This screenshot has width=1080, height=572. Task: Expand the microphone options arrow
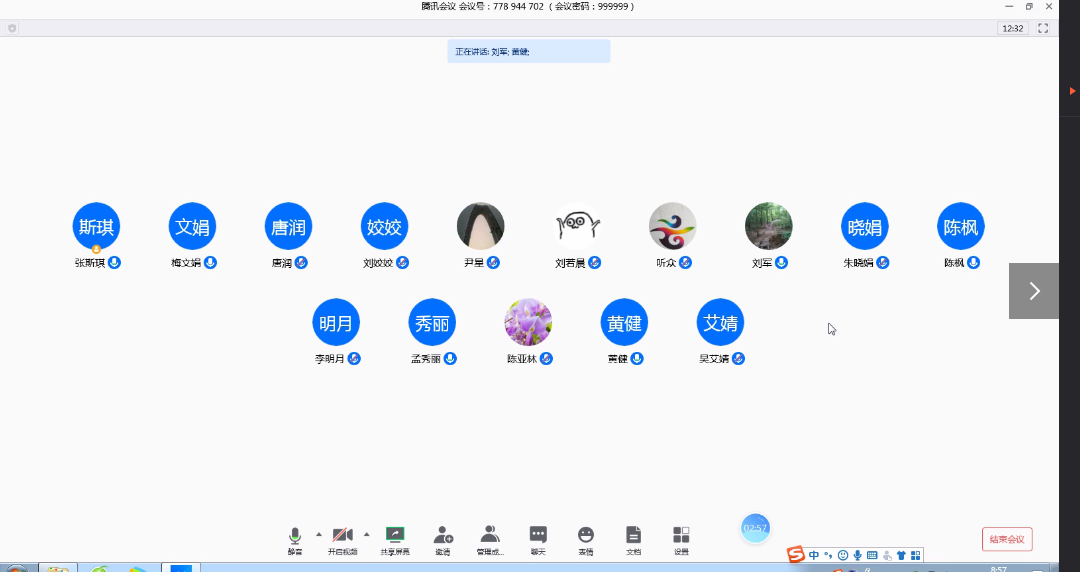(319, 534)
